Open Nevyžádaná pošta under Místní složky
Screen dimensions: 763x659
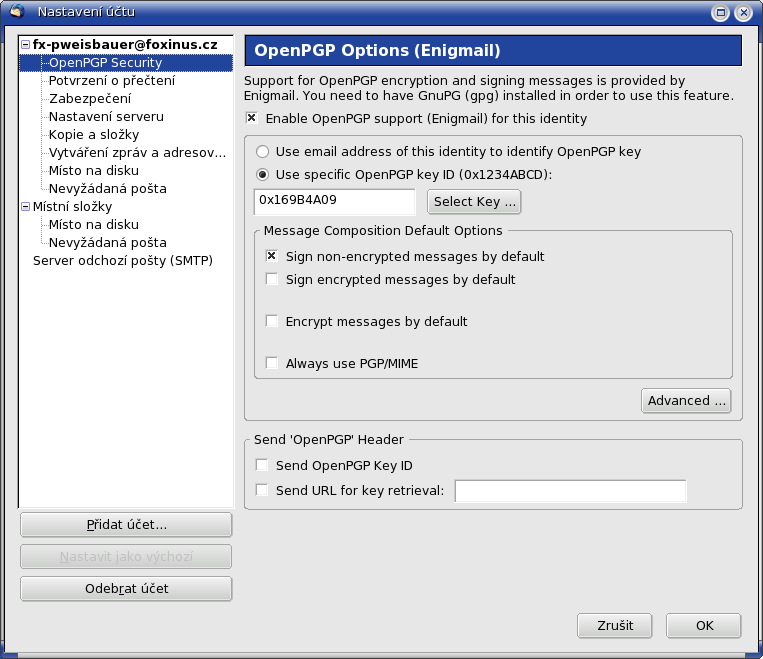[108, 243]
